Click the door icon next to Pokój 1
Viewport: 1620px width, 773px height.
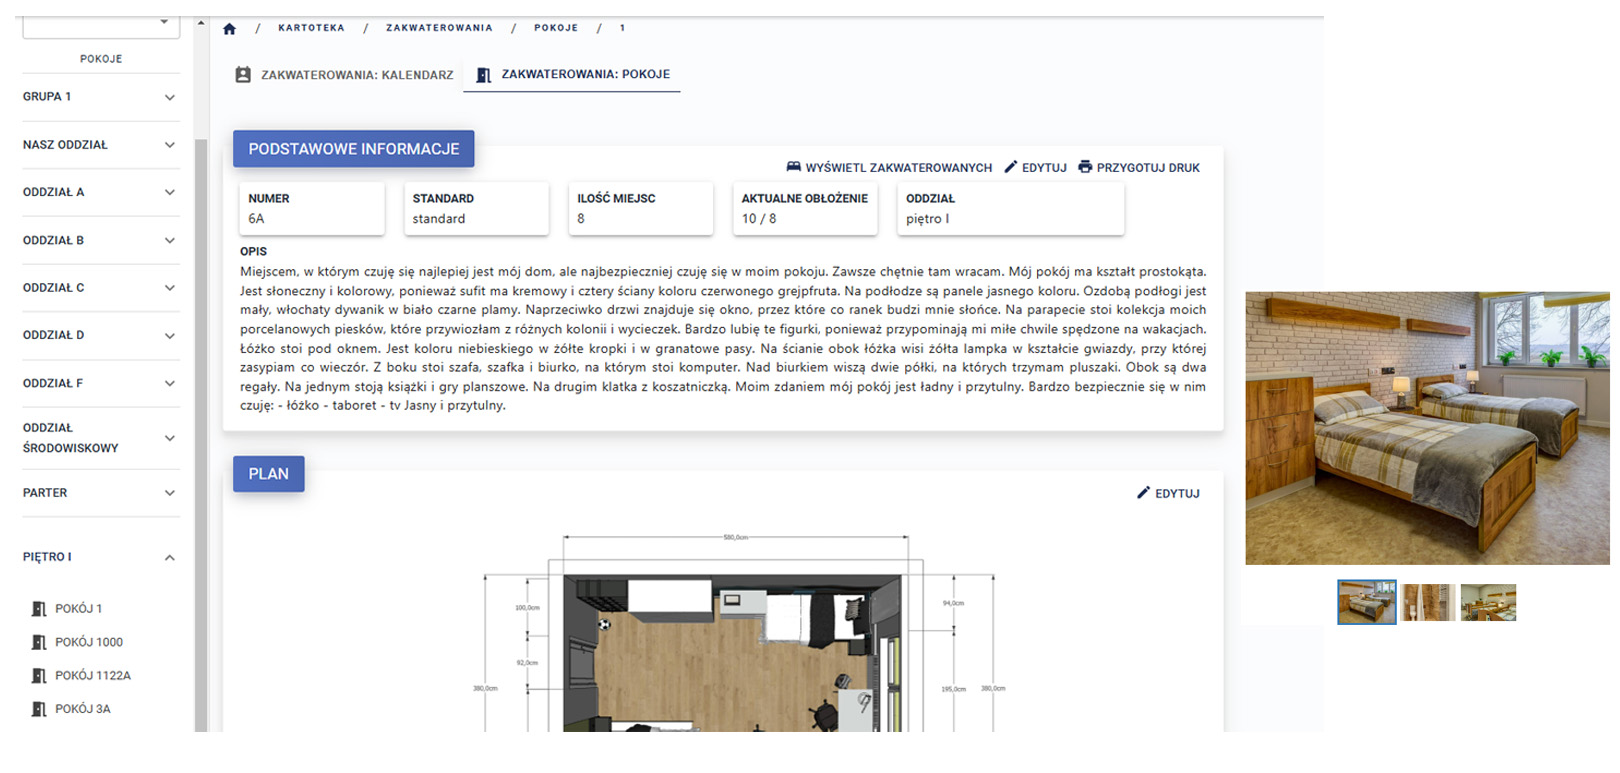coord(39,609)
